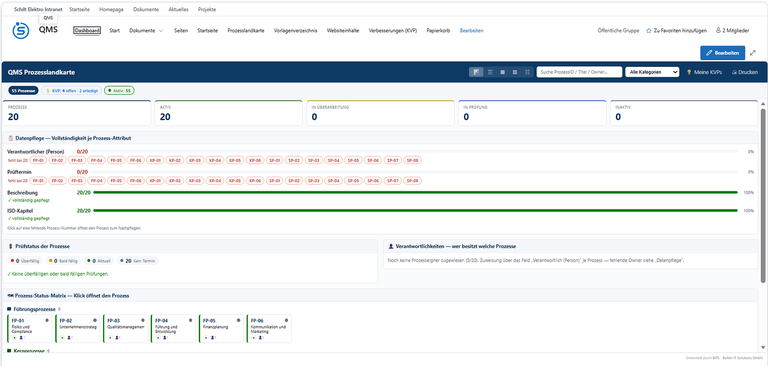Click Zu Favoriten hinzufügen

pyautogui.click(x=676, y=30)
